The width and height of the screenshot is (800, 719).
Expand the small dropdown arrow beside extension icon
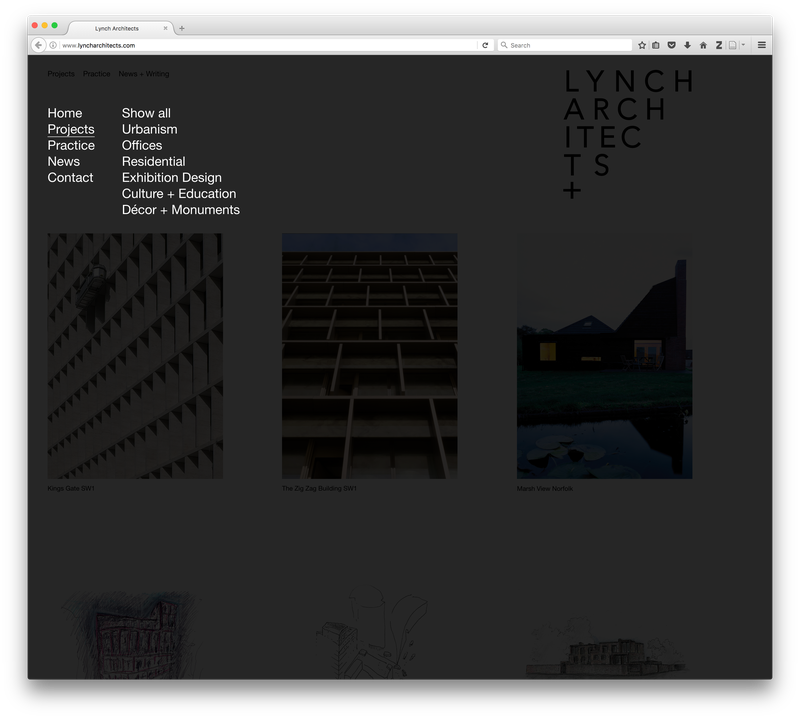pyautogui.click(x=743, y=45)
